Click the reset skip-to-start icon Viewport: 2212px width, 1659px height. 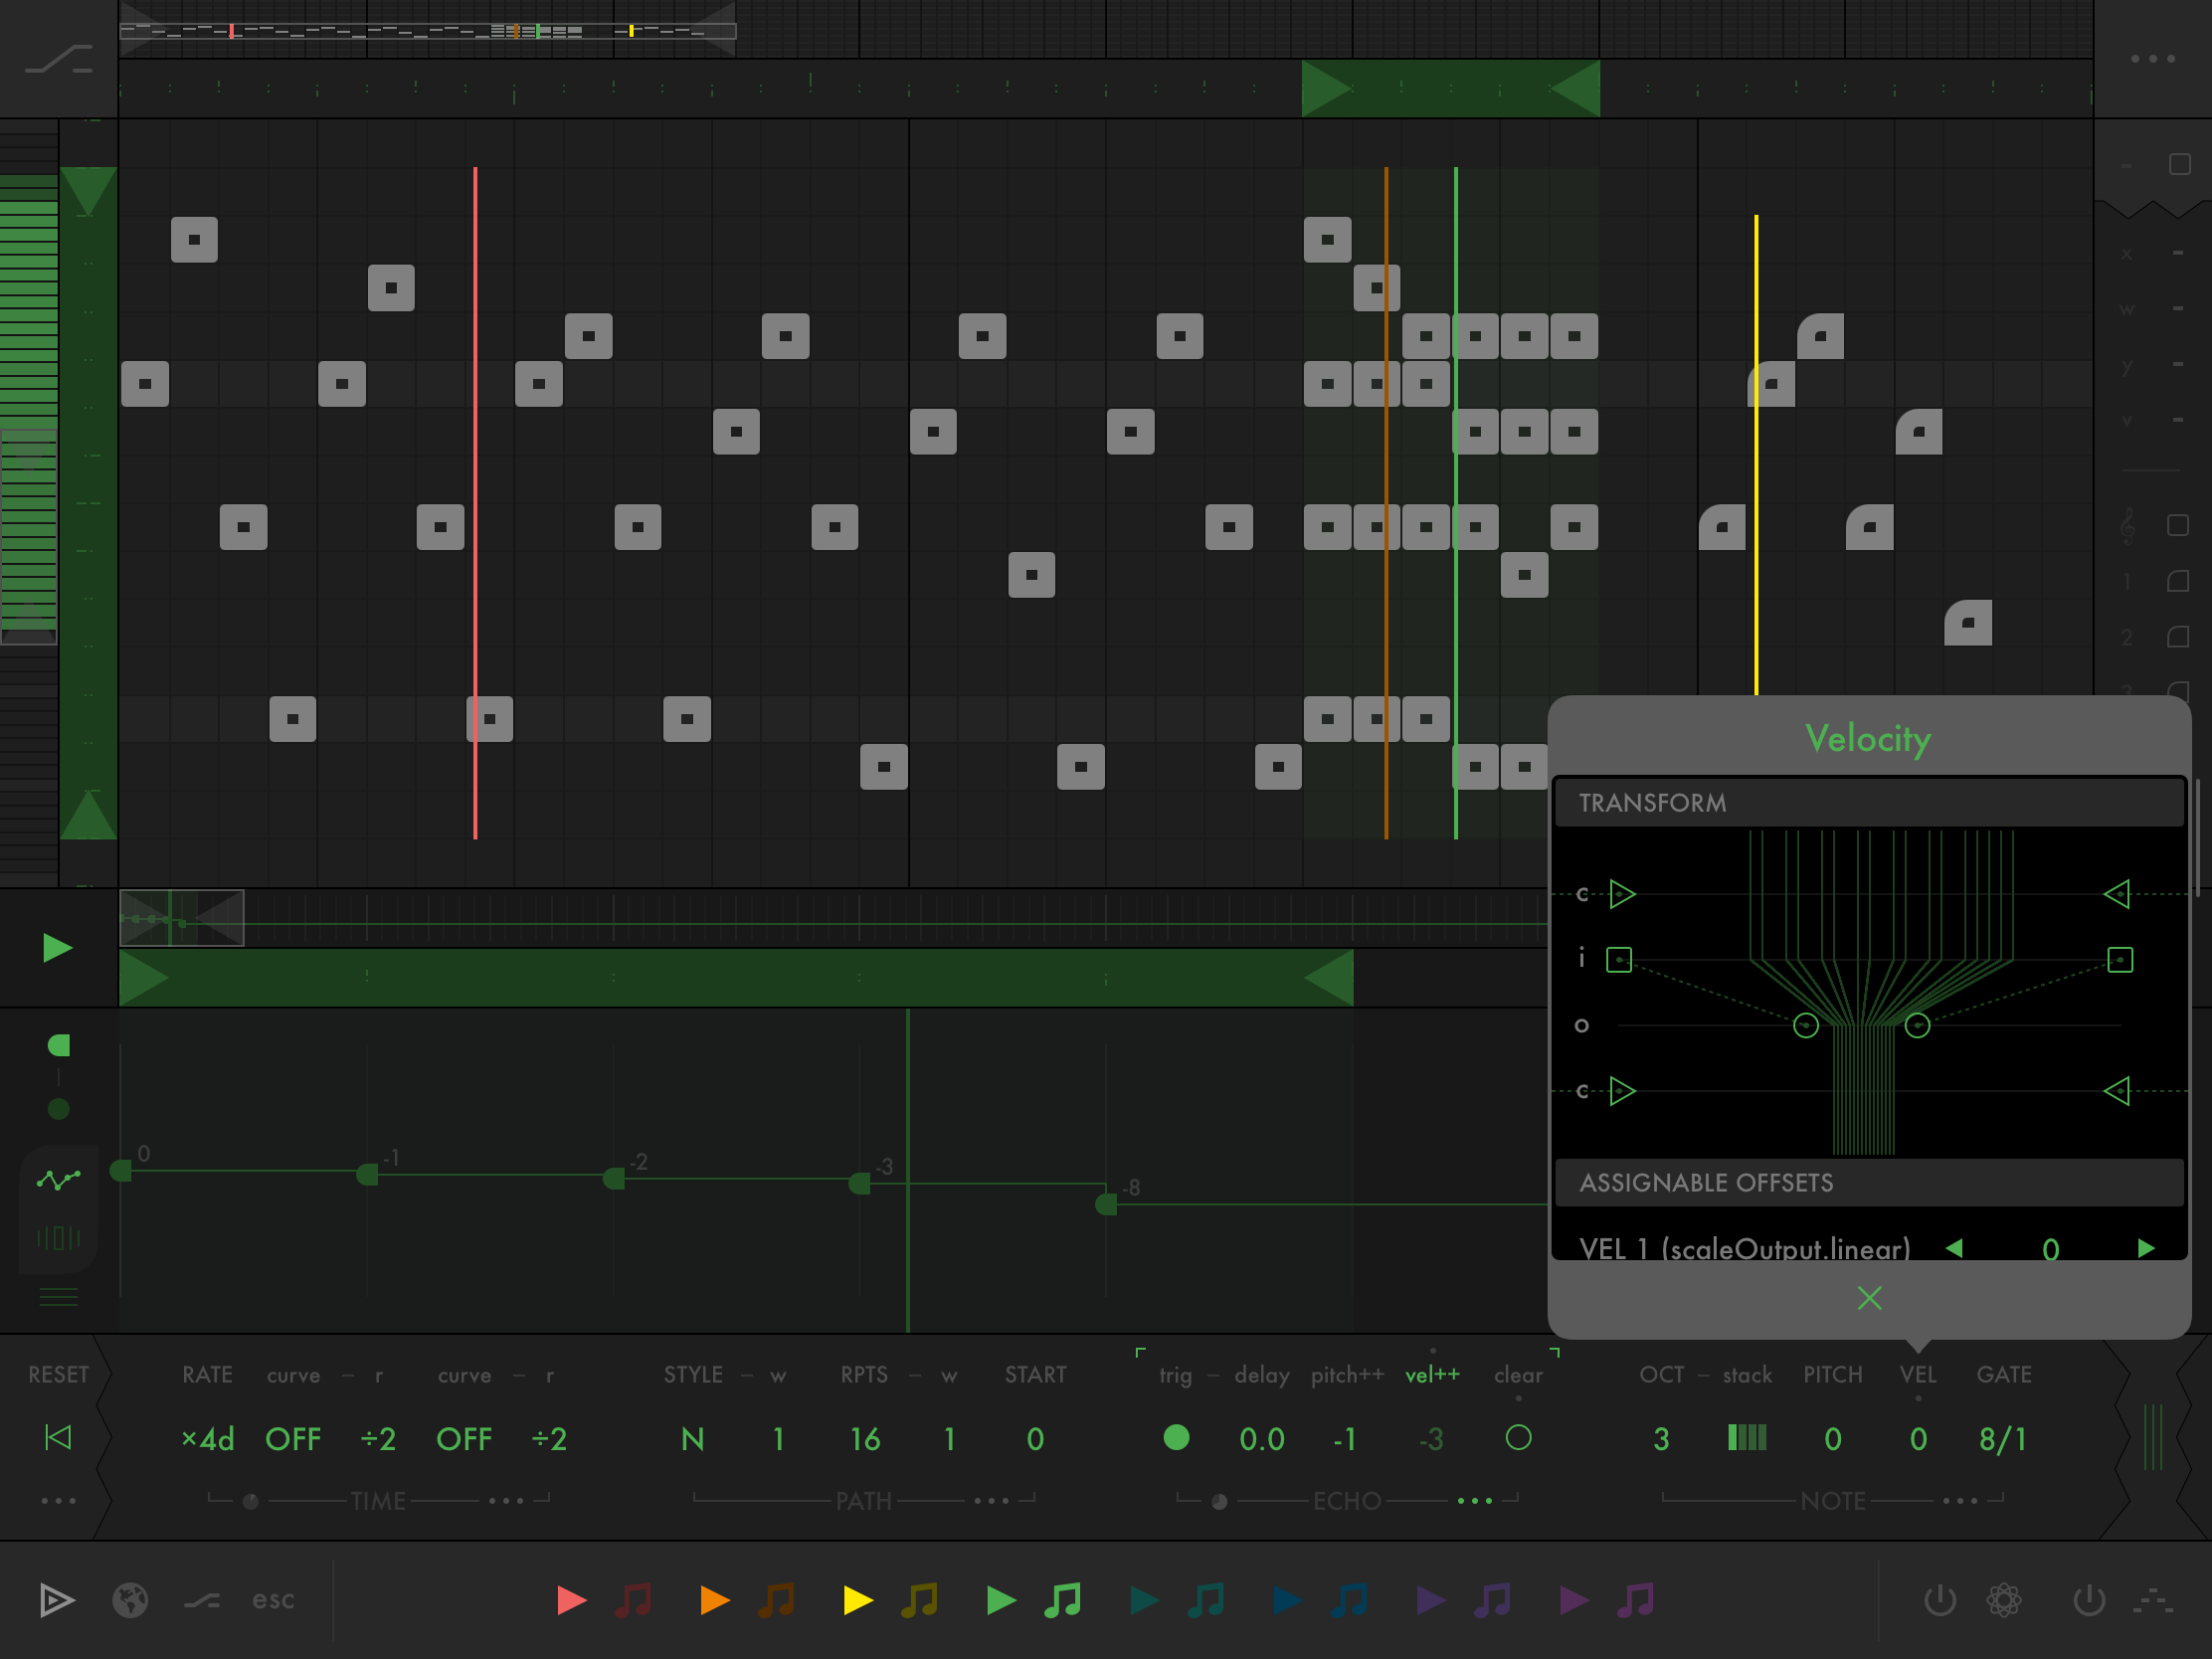[58, 1438]
